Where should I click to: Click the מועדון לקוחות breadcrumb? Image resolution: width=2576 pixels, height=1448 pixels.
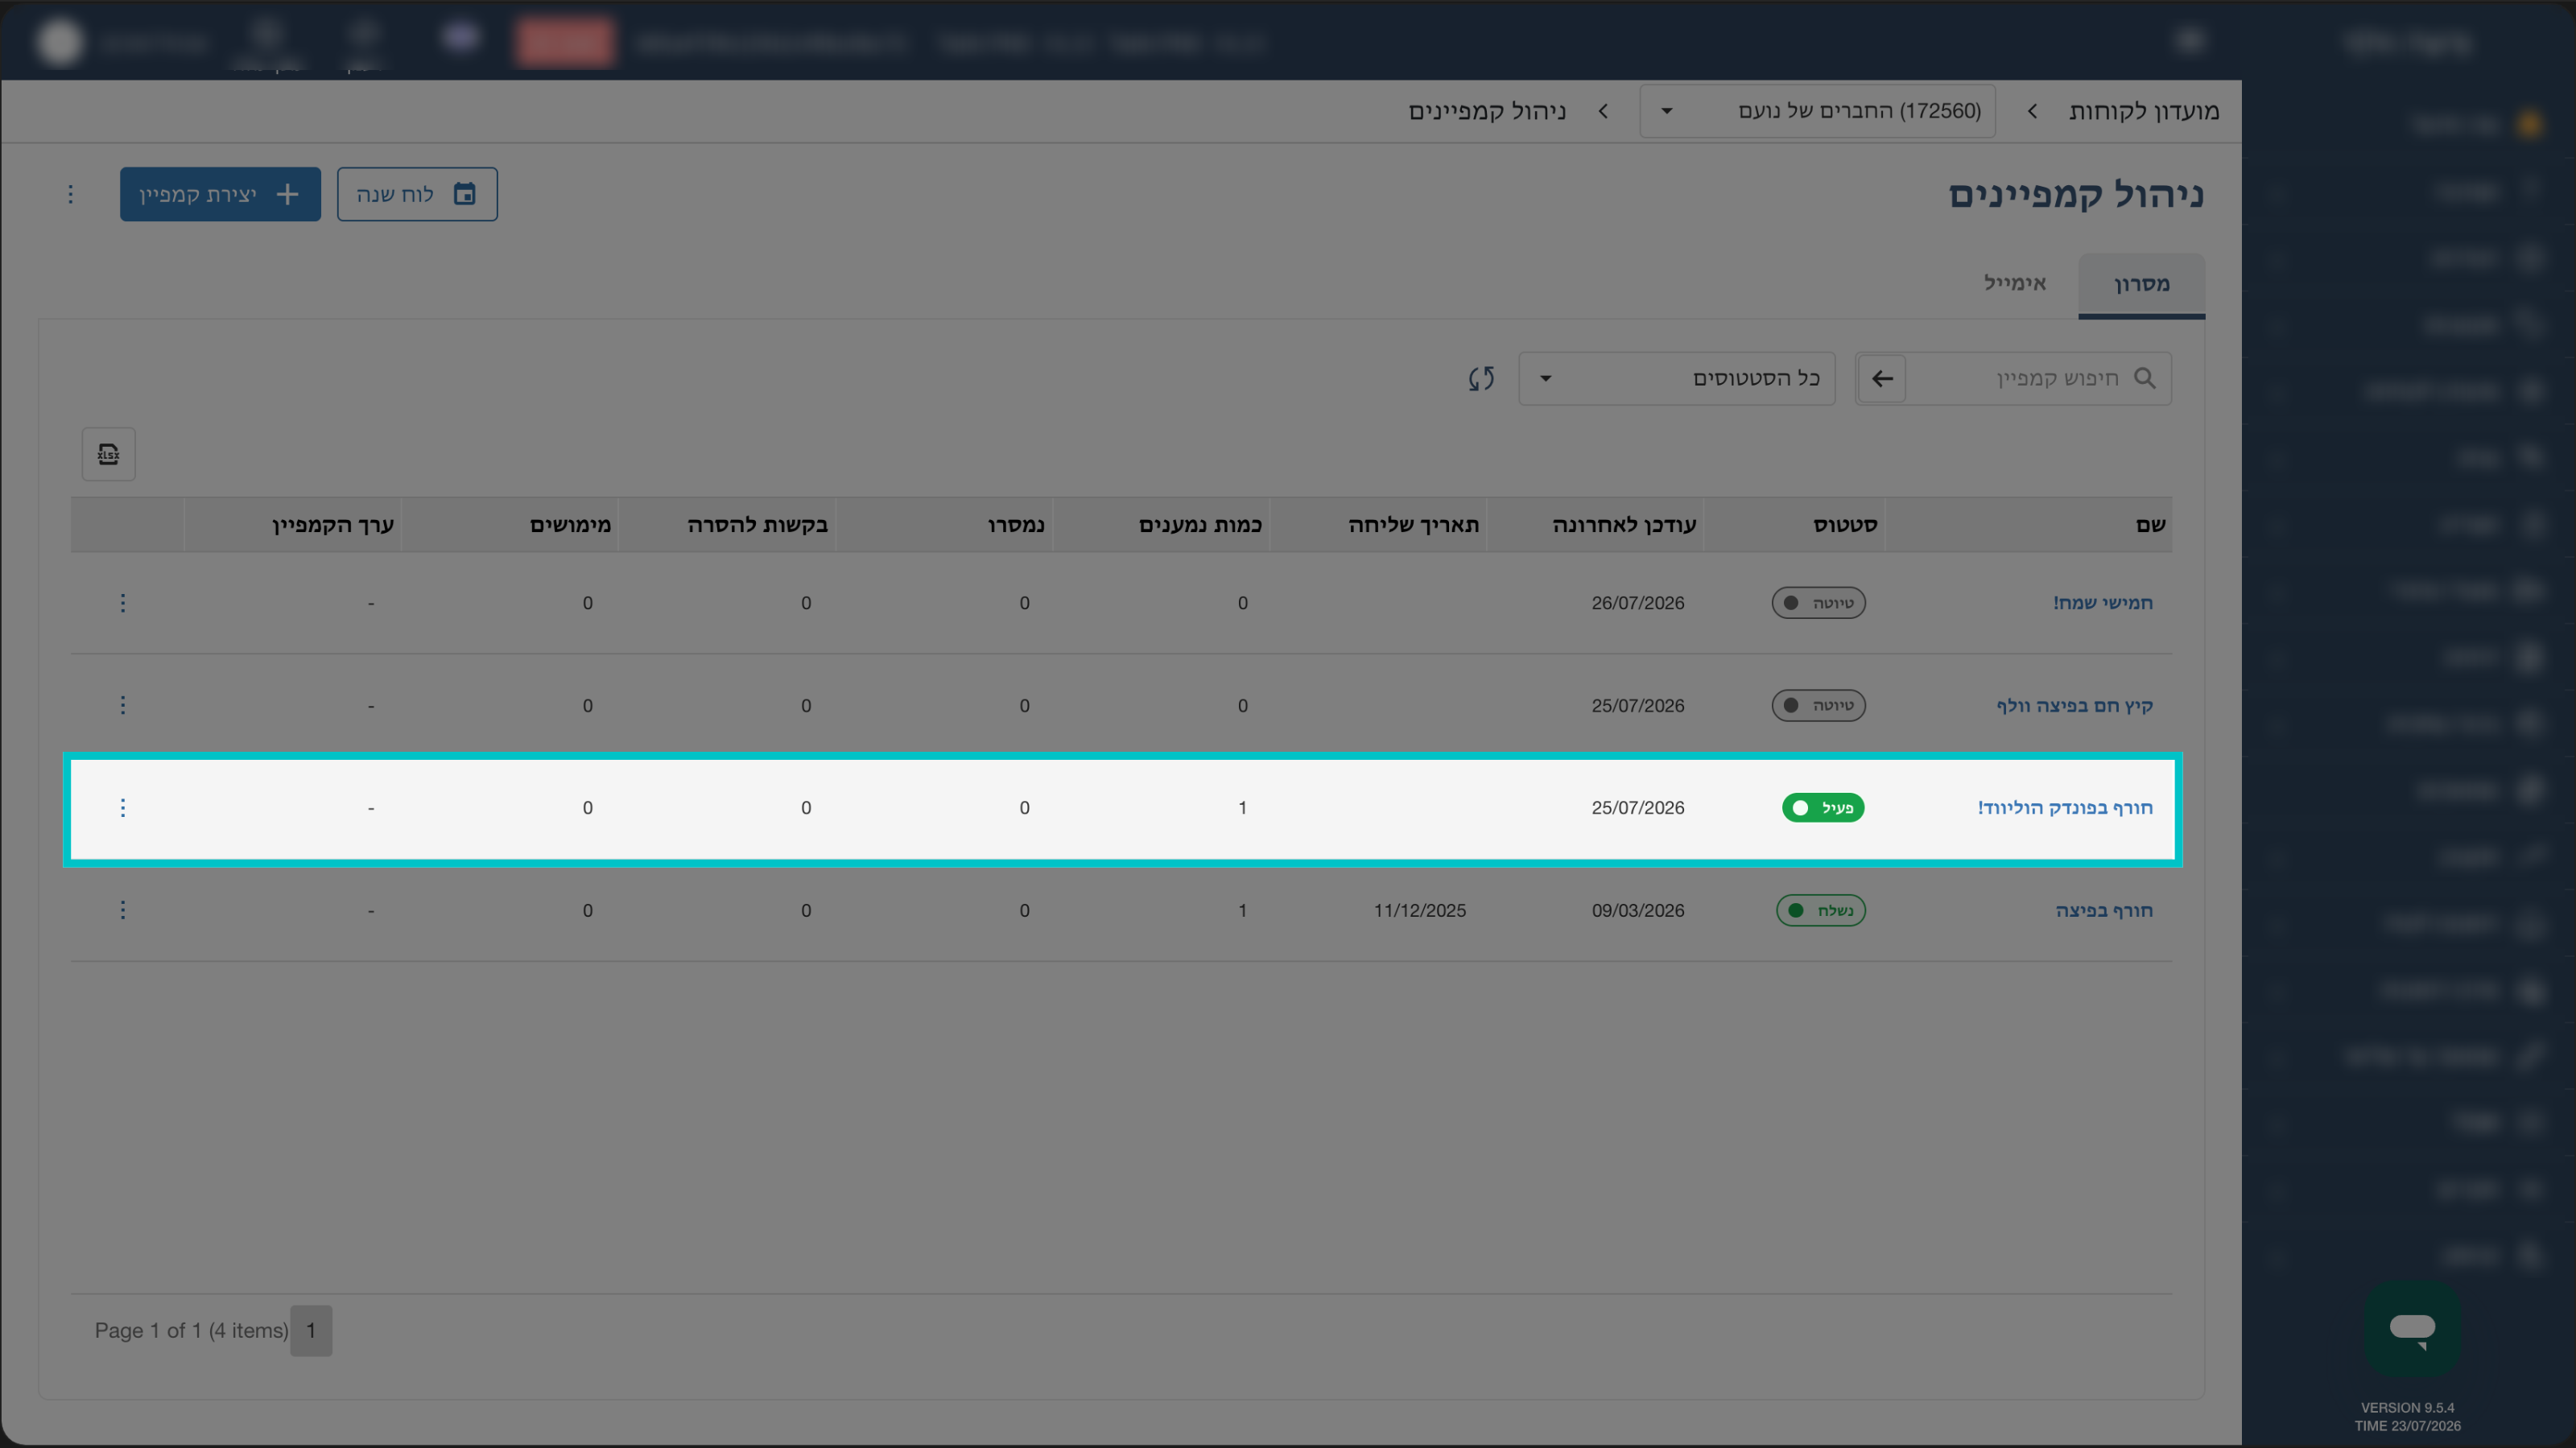[2143, 111]
